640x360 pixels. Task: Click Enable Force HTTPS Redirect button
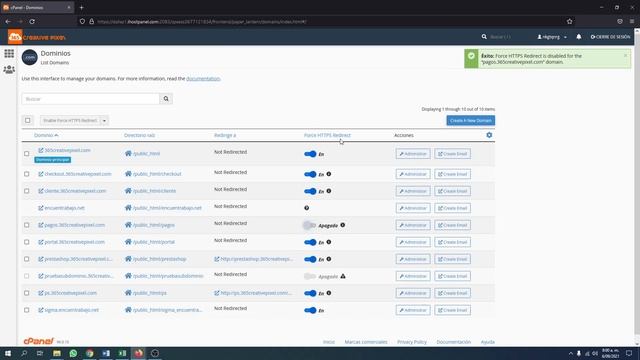tap(70, 120)
